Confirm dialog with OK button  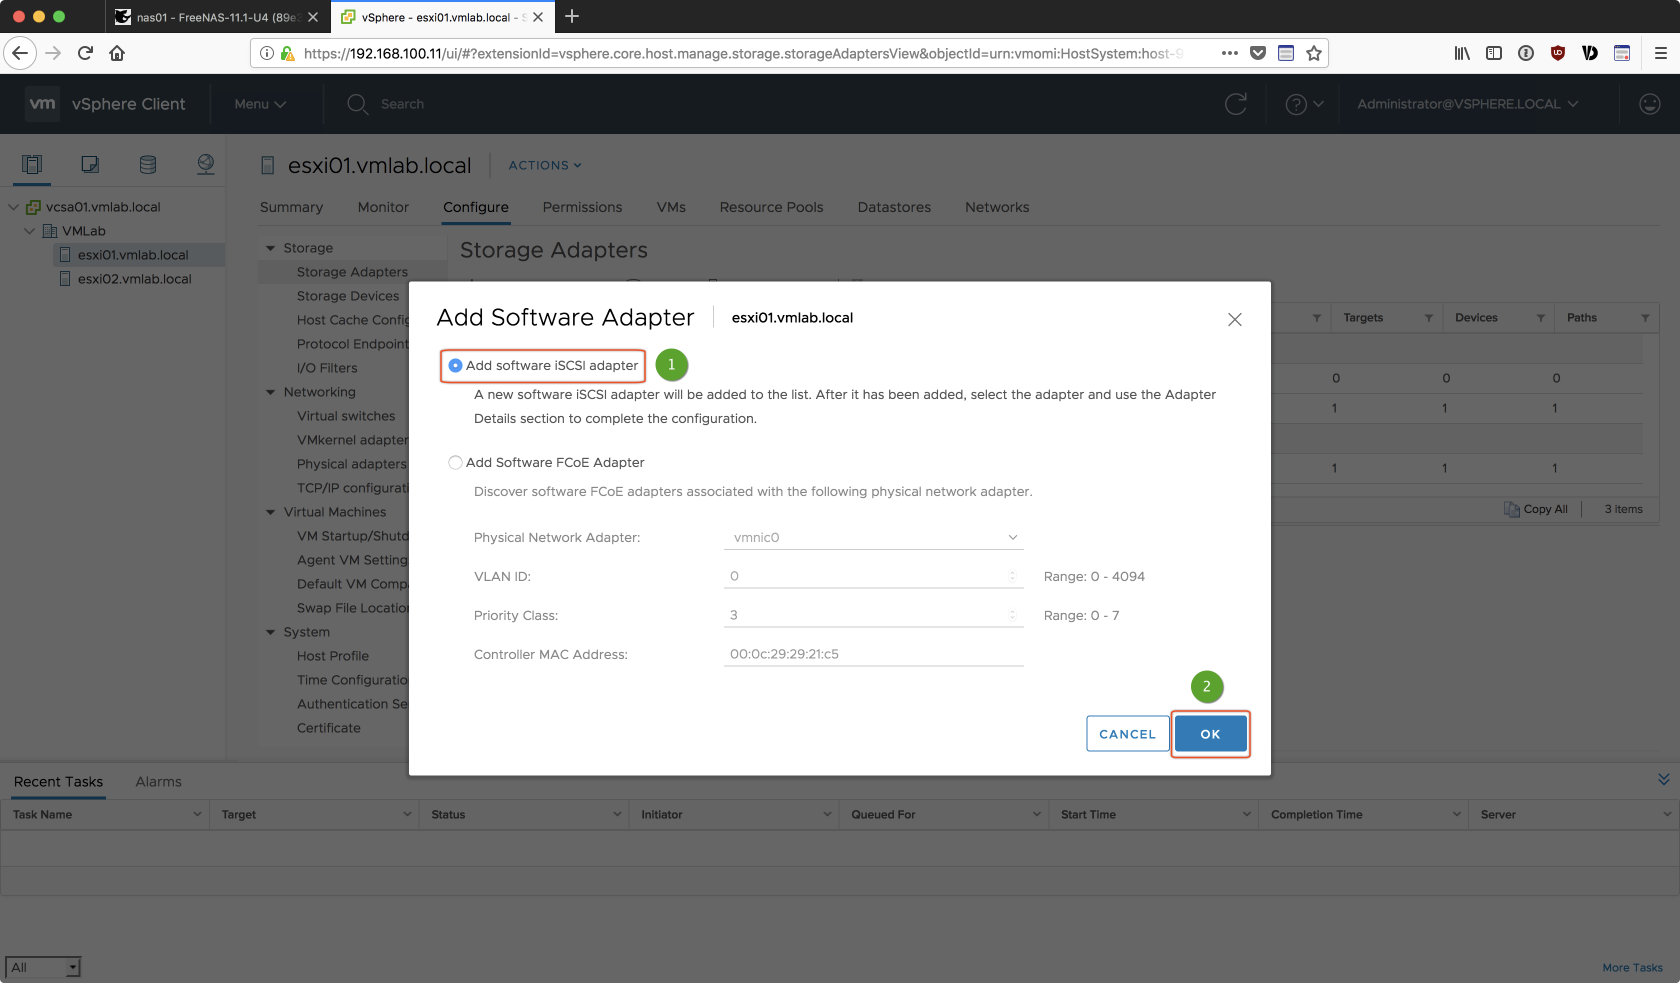[x=1210, y=734]
